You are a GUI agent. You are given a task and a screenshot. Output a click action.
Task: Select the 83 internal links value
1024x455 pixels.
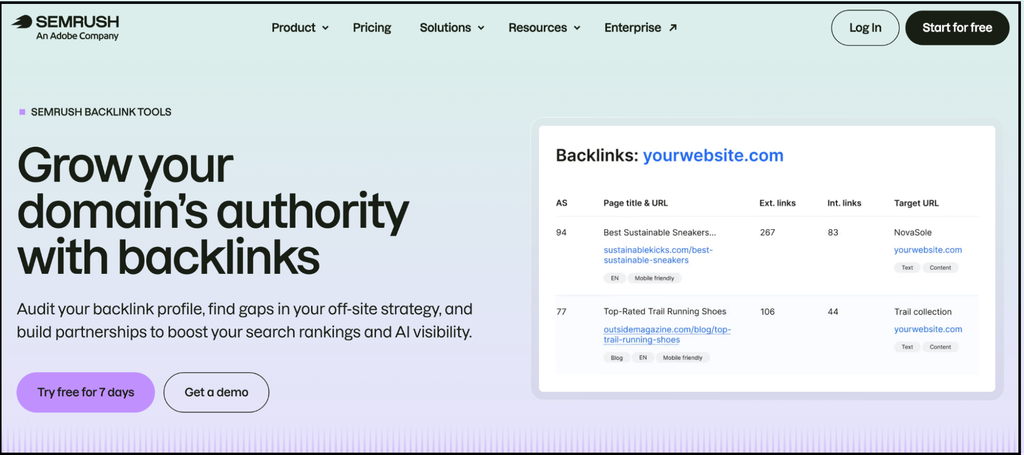pos(833,232)
